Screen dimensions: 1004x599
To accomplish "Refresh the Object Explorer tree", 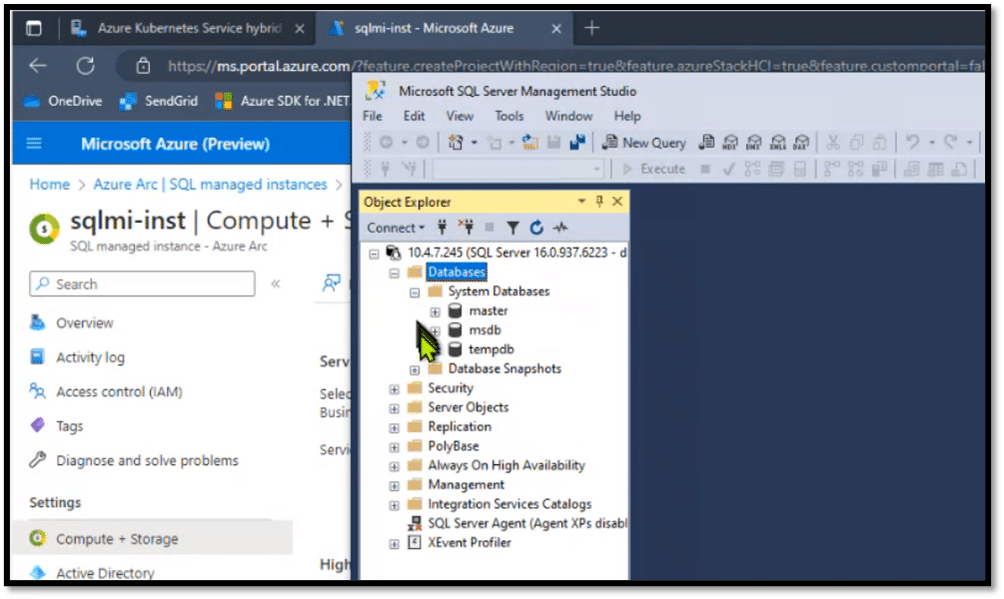I will 537,227.
